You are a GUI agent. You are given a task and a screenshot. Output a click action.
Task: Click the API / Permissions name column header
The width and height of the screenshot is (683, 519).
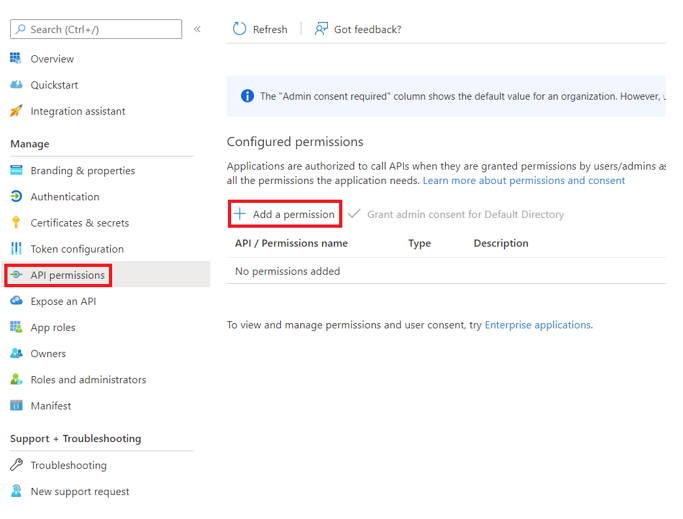291,243
